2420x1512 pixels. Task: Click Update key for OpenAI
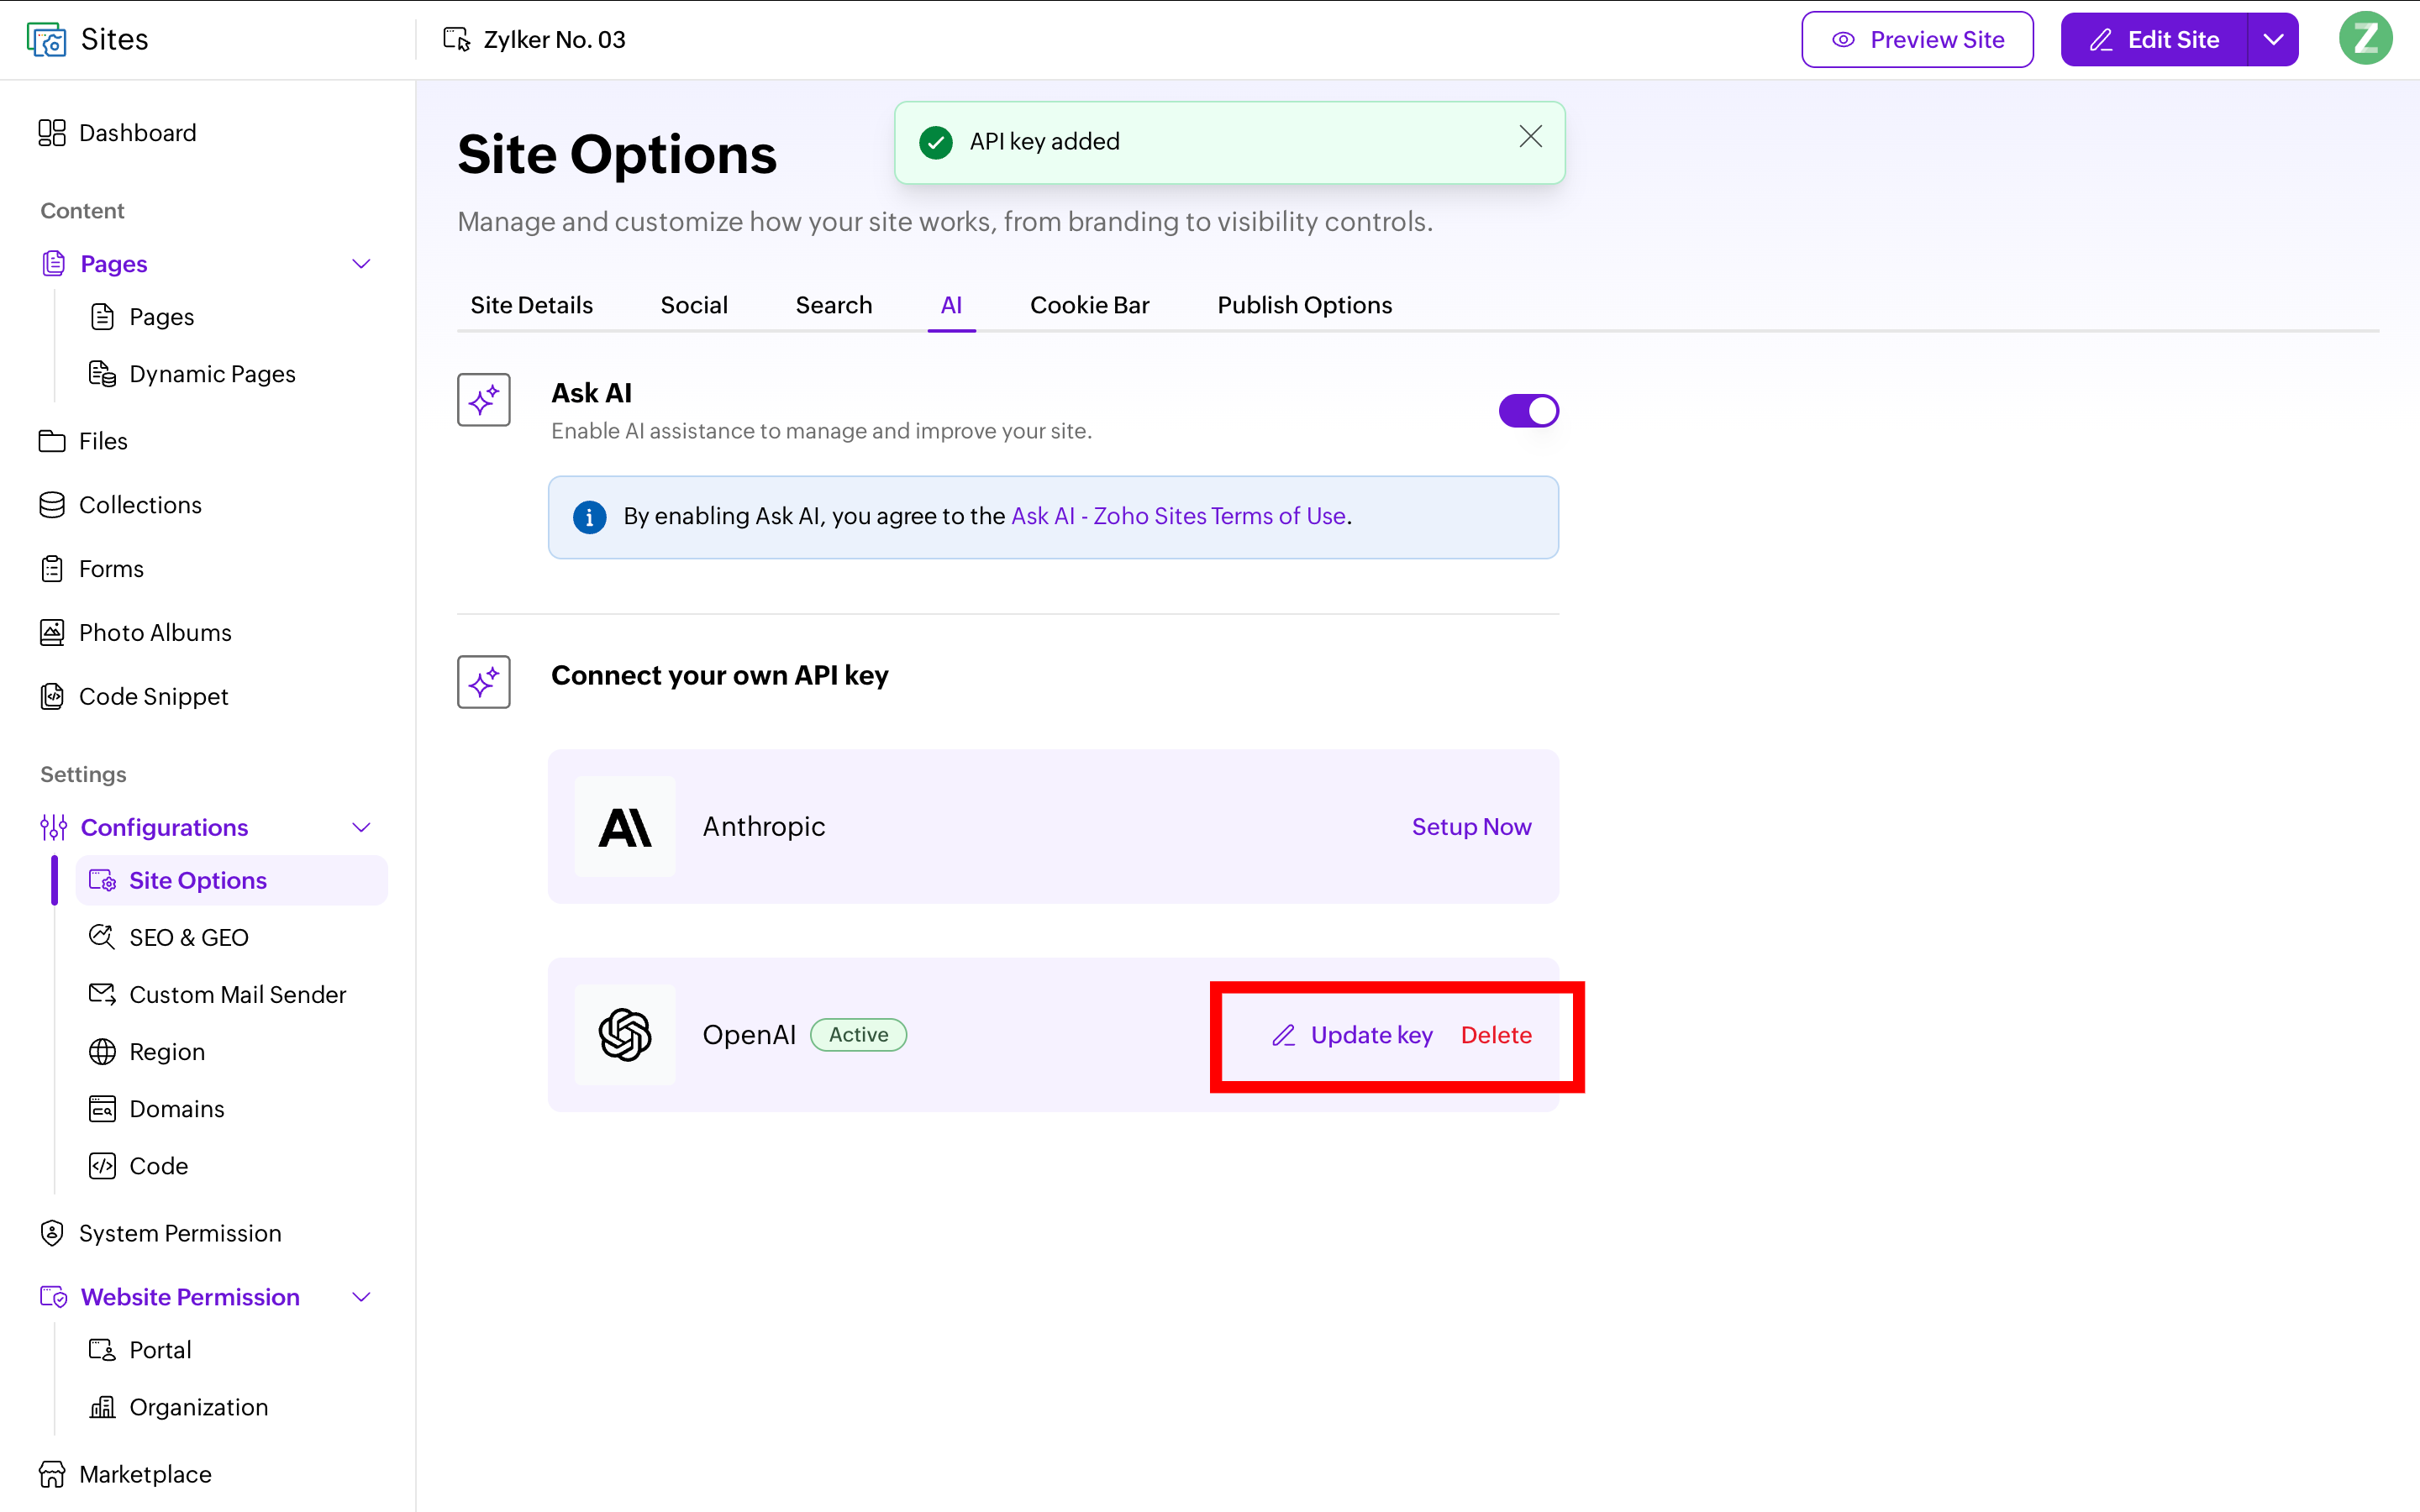coord(1352,1035)
